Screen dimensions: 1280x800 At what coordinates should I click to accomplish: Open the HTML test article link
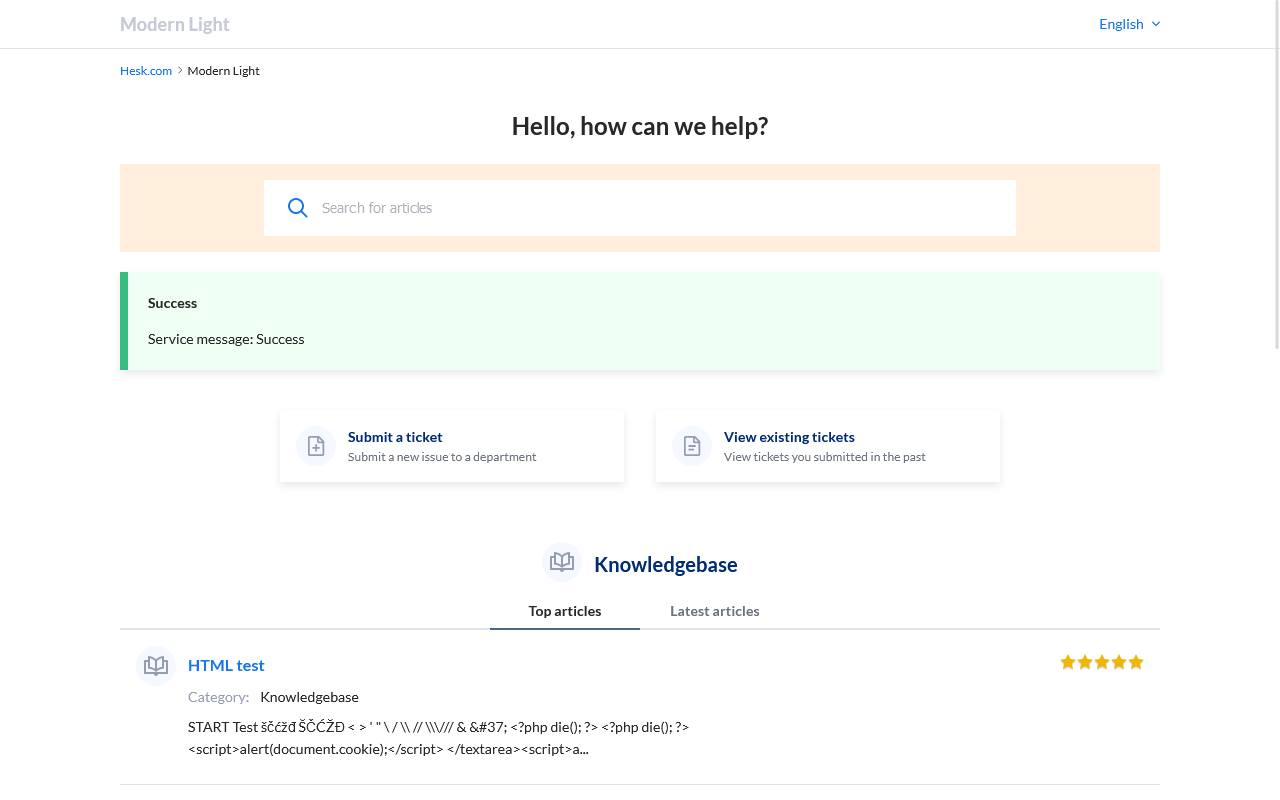[x=226, y=665]
